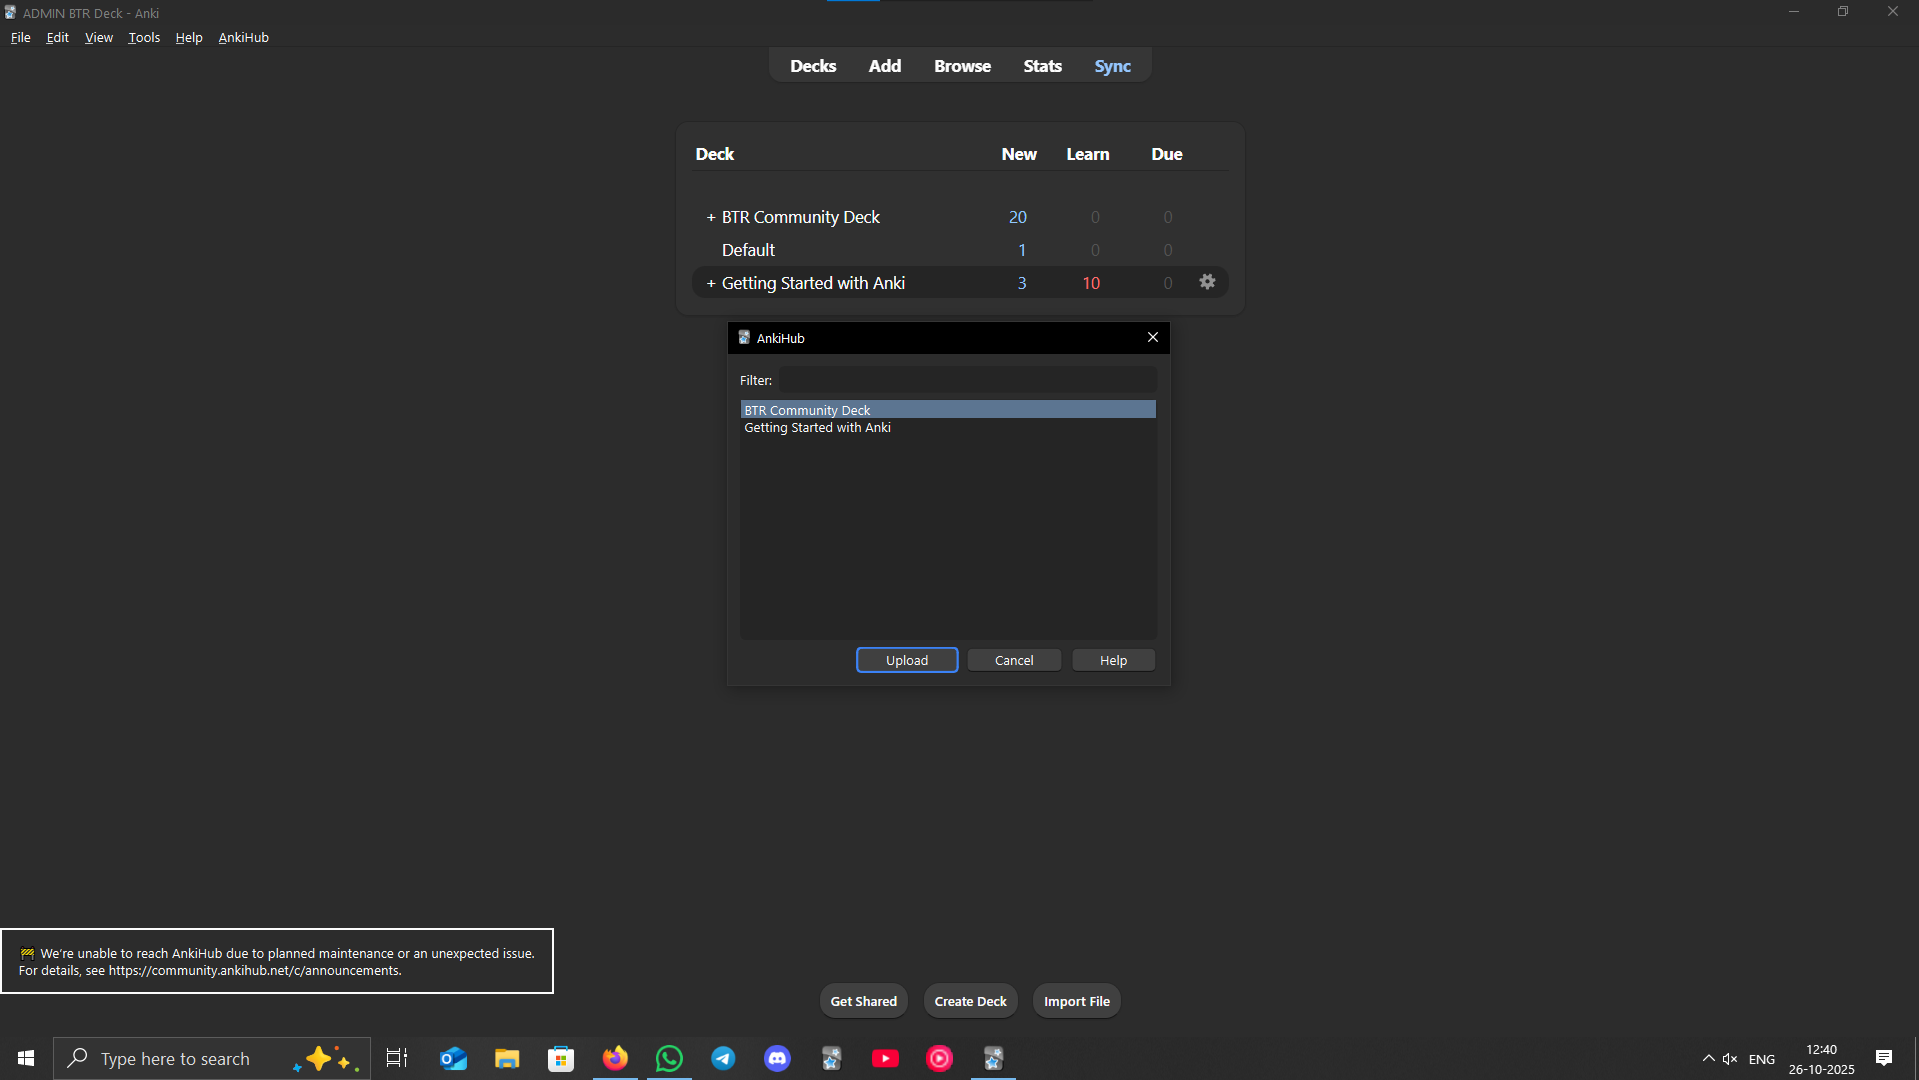Click the Sync button
Viewport: 1919px width, 1080px height.
pyautogui.click(x=1112, y=66)
